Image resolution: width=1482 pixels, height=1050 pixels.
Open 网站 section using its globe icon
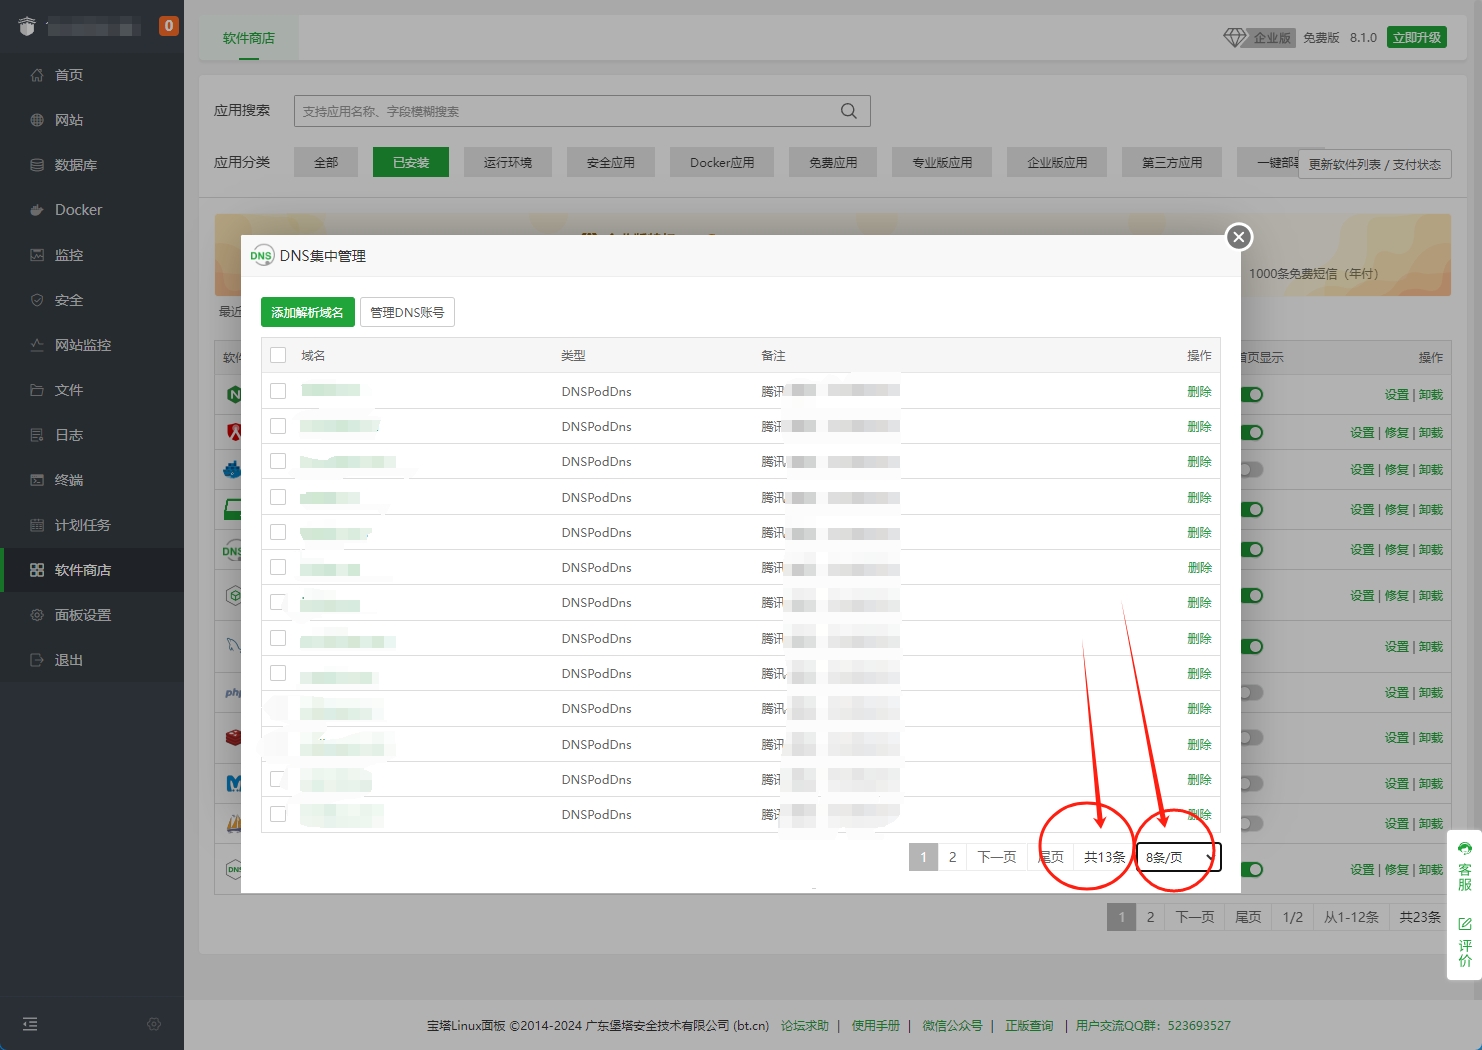(37, 120)
